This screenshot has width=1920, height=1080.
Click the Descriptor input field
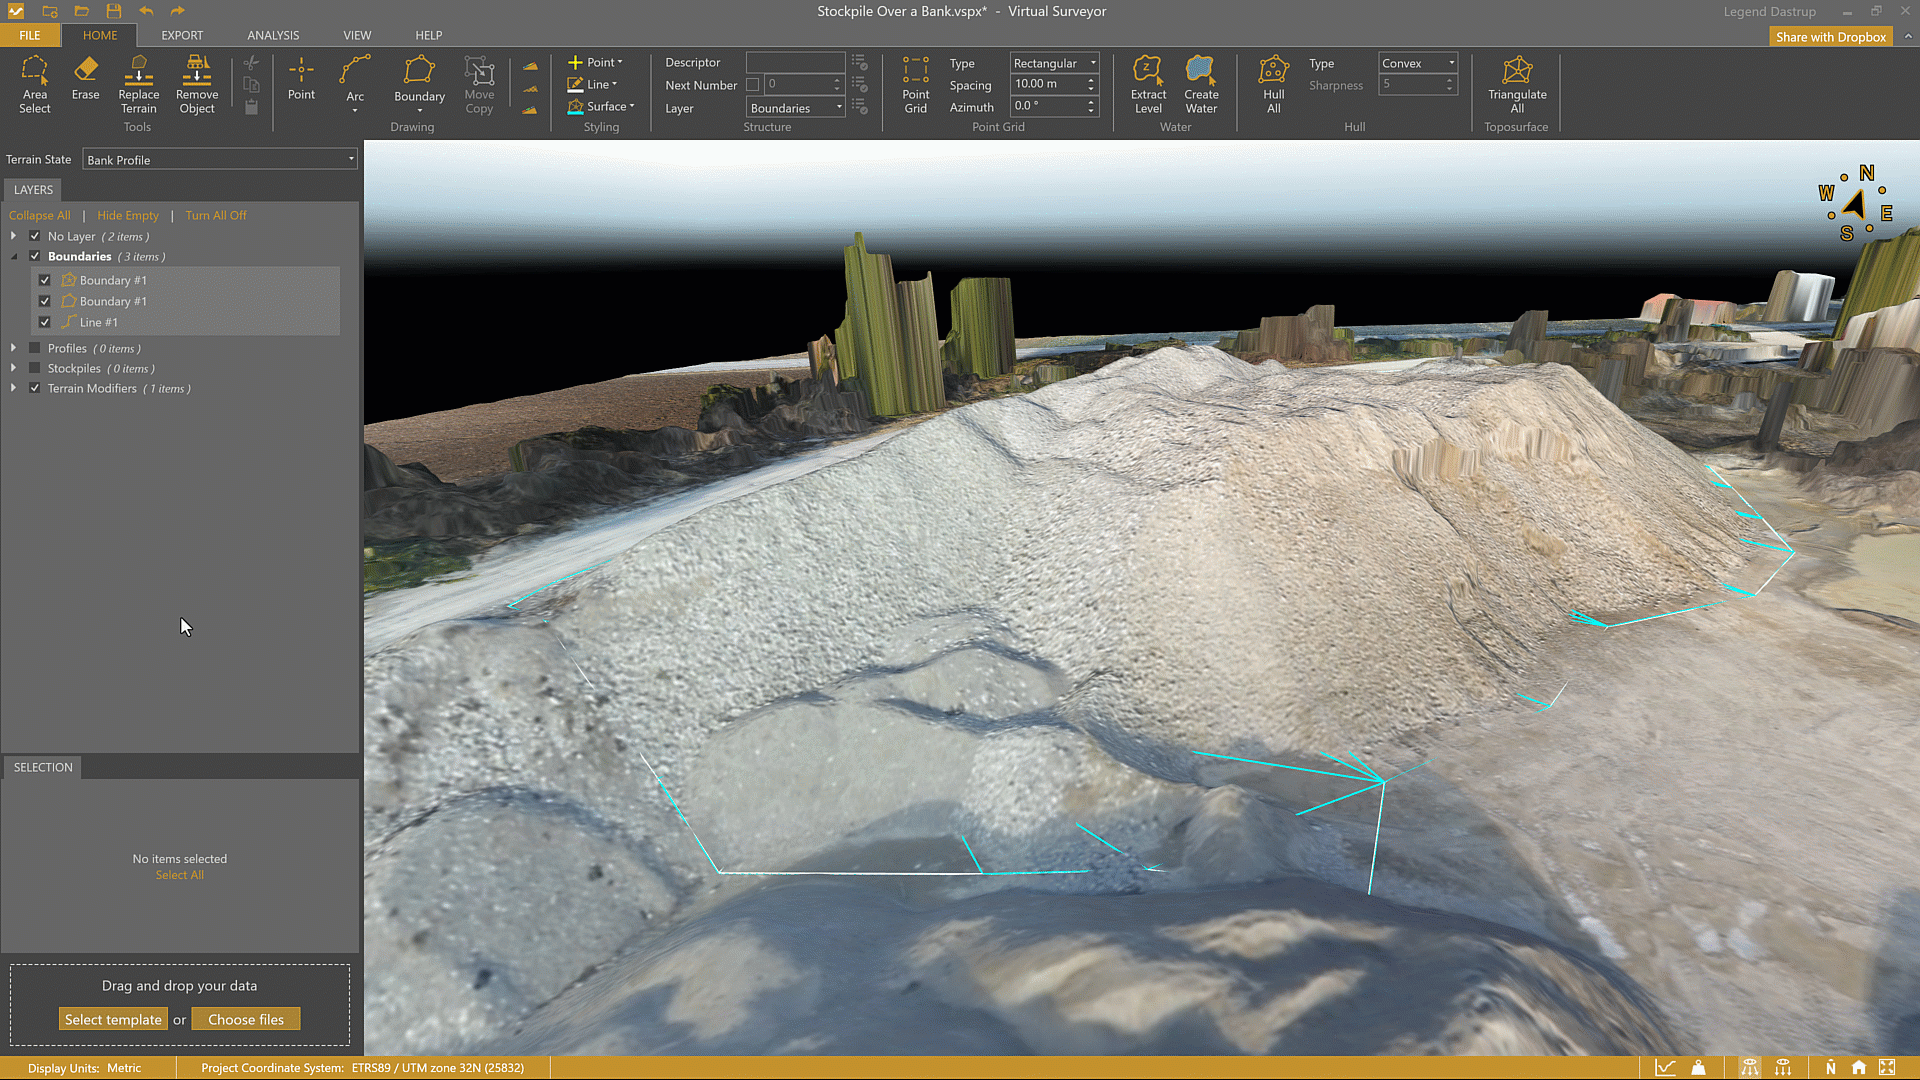tap(795, 62)
